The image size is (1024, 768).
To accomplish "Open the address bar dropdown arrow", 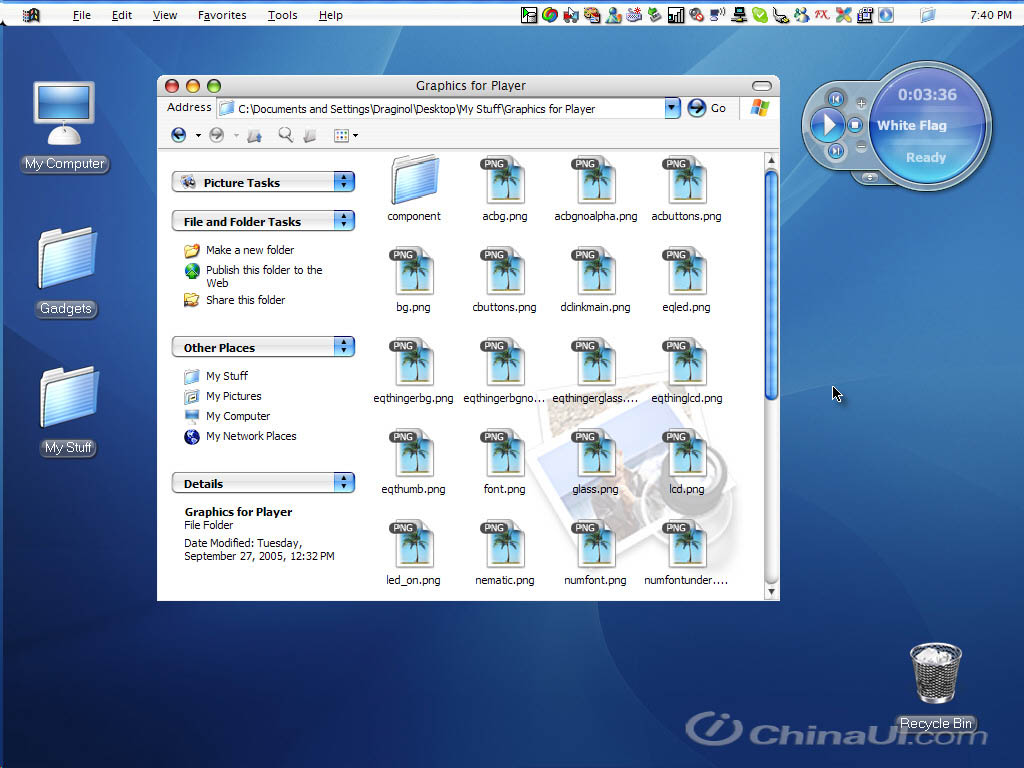I will (672, 108).
